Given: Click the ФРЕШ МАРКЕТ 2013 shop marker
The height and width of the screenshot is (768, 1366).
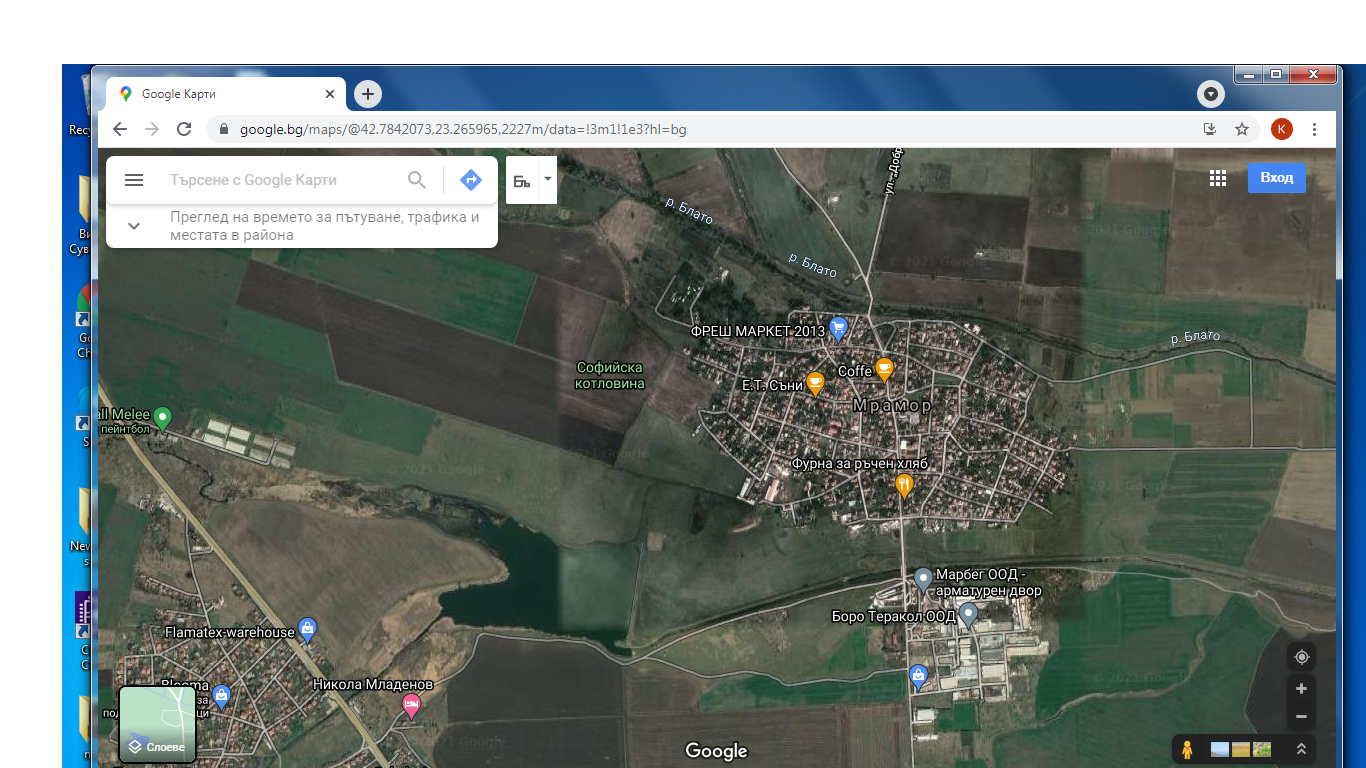Looking at the screenshot, I should (x=839, y=328).
